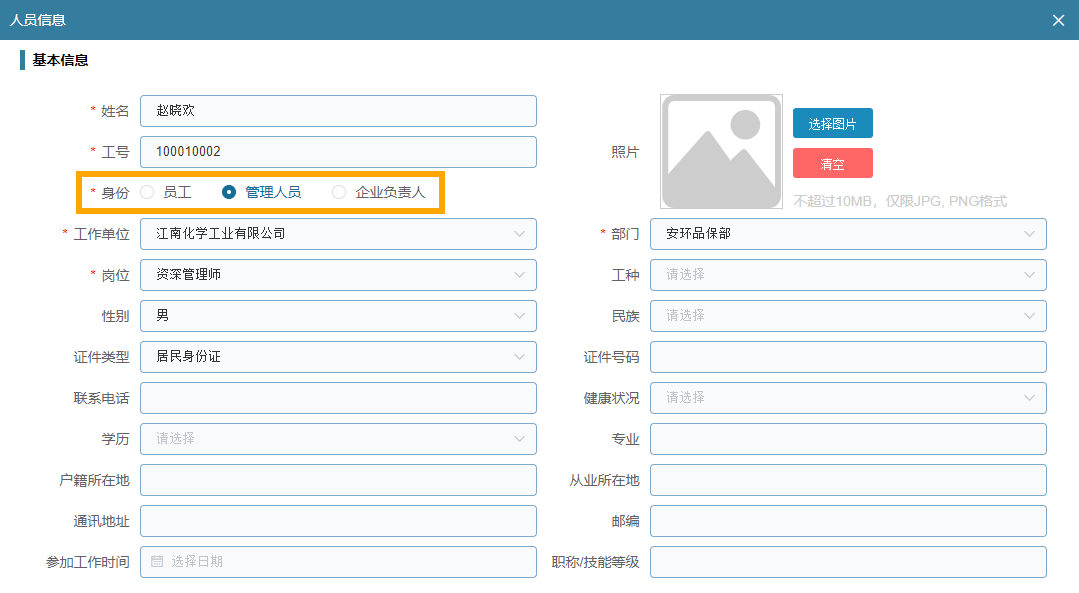Image resolution: width=1079 pixels, height=593 pixels.
Task: Open the 健康状况 dropdown
Action: click(848, 398)
